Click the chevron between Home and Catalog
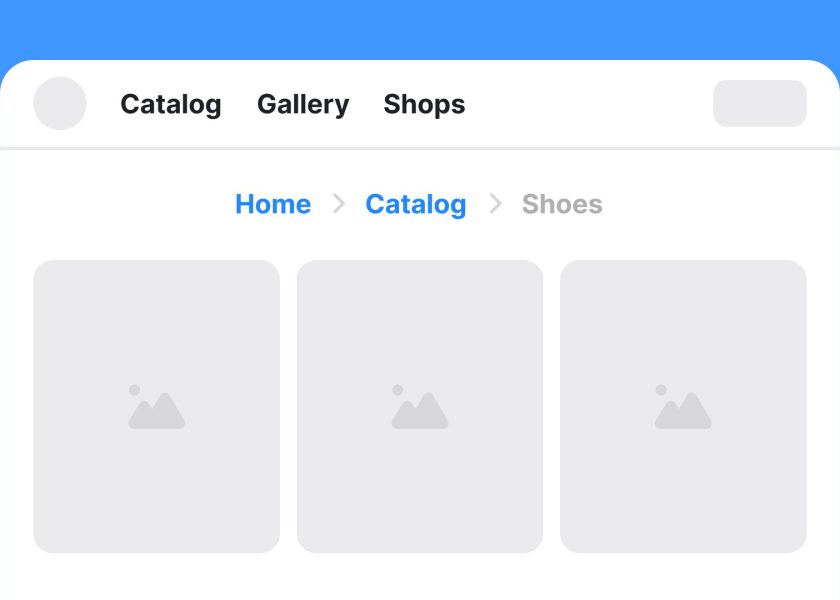 pyautogui.click(x=339, y=204)
